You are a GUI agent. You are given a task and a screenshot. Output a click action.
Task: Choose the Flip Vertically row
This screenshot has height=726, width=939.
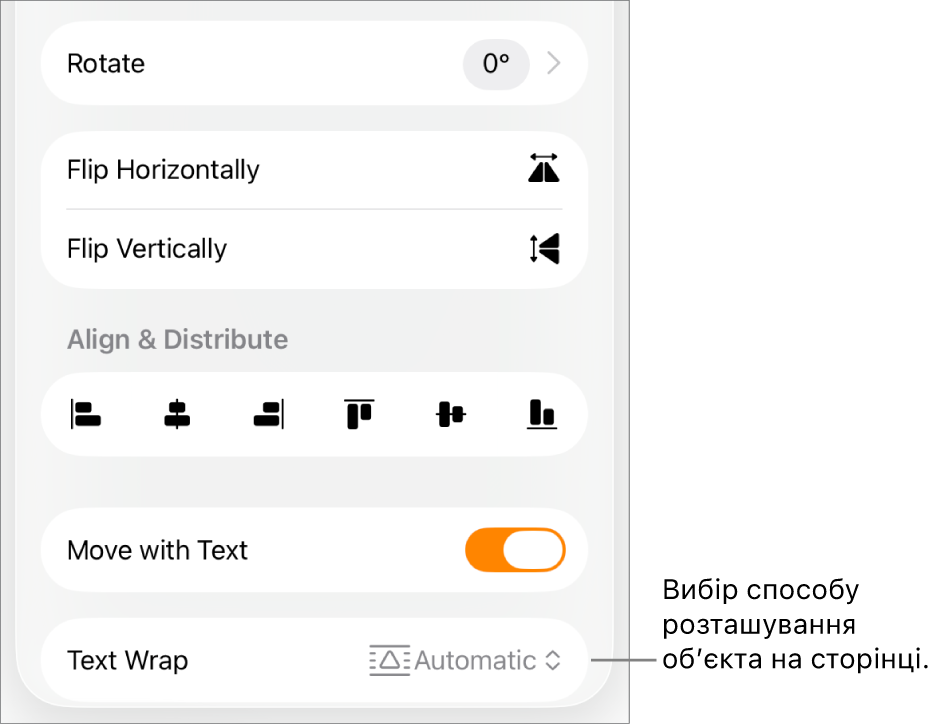(x=314, y=249)
